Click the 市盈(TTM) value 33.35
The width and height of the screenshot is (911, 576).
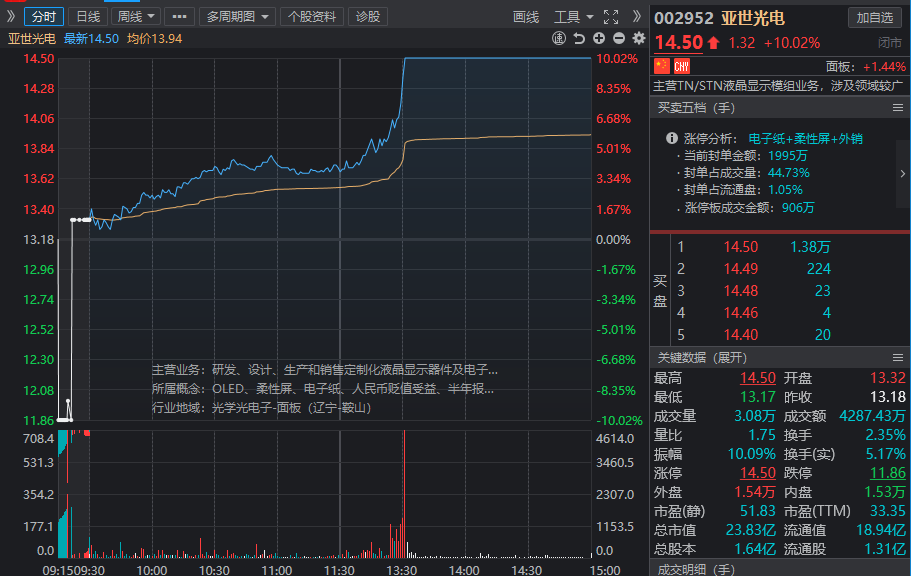point(888,511)
